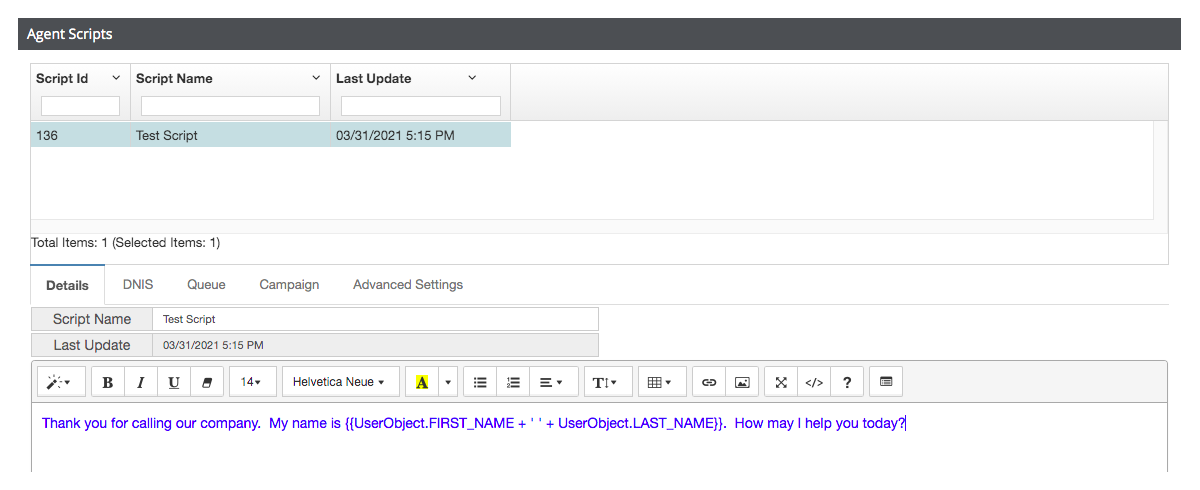Toggle underline formatting
Screen dimensions: 1200x490
coord(174,382)
